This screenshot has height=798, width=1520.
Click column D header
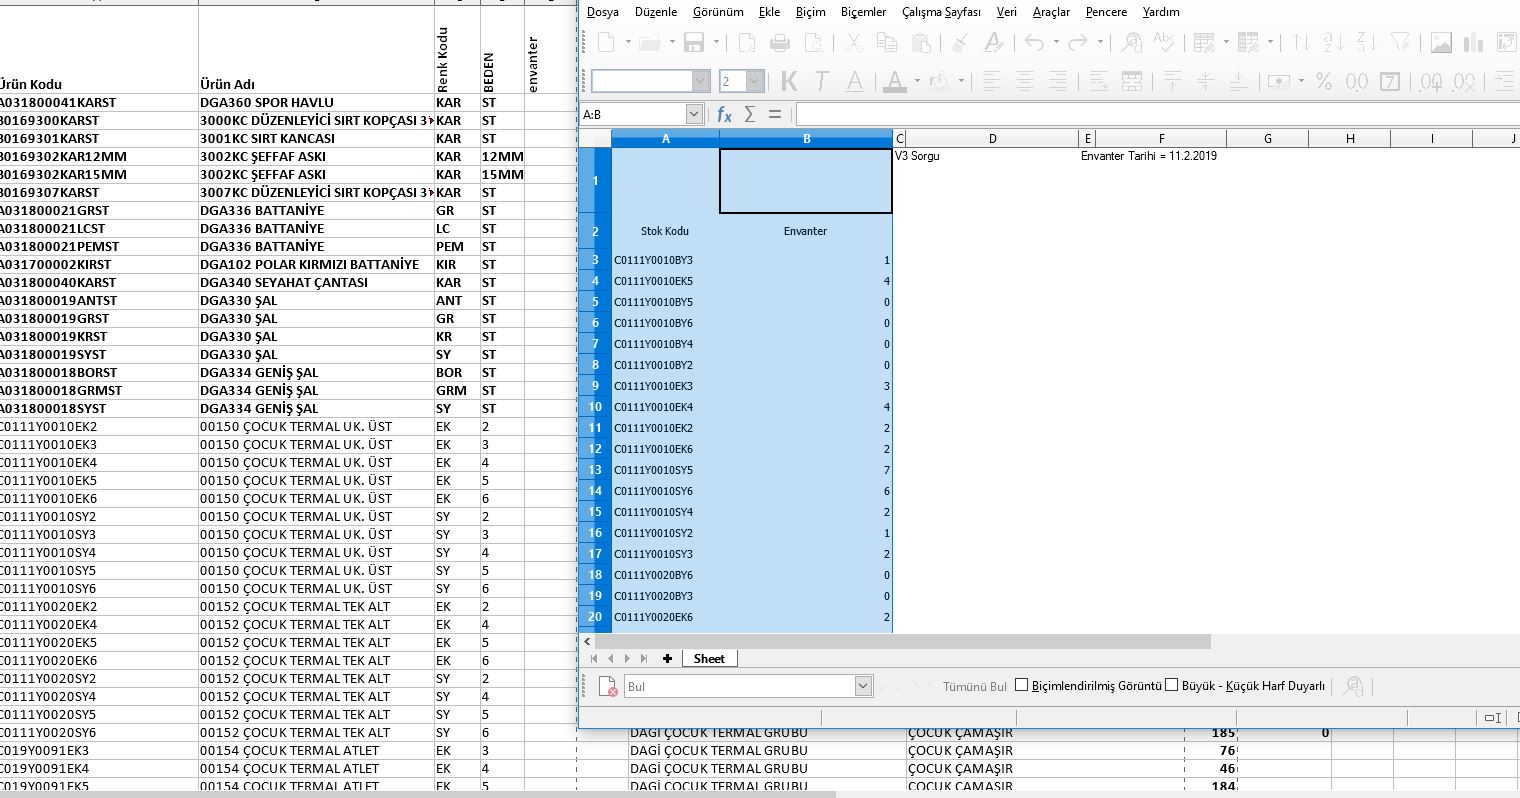pos(992,139)
